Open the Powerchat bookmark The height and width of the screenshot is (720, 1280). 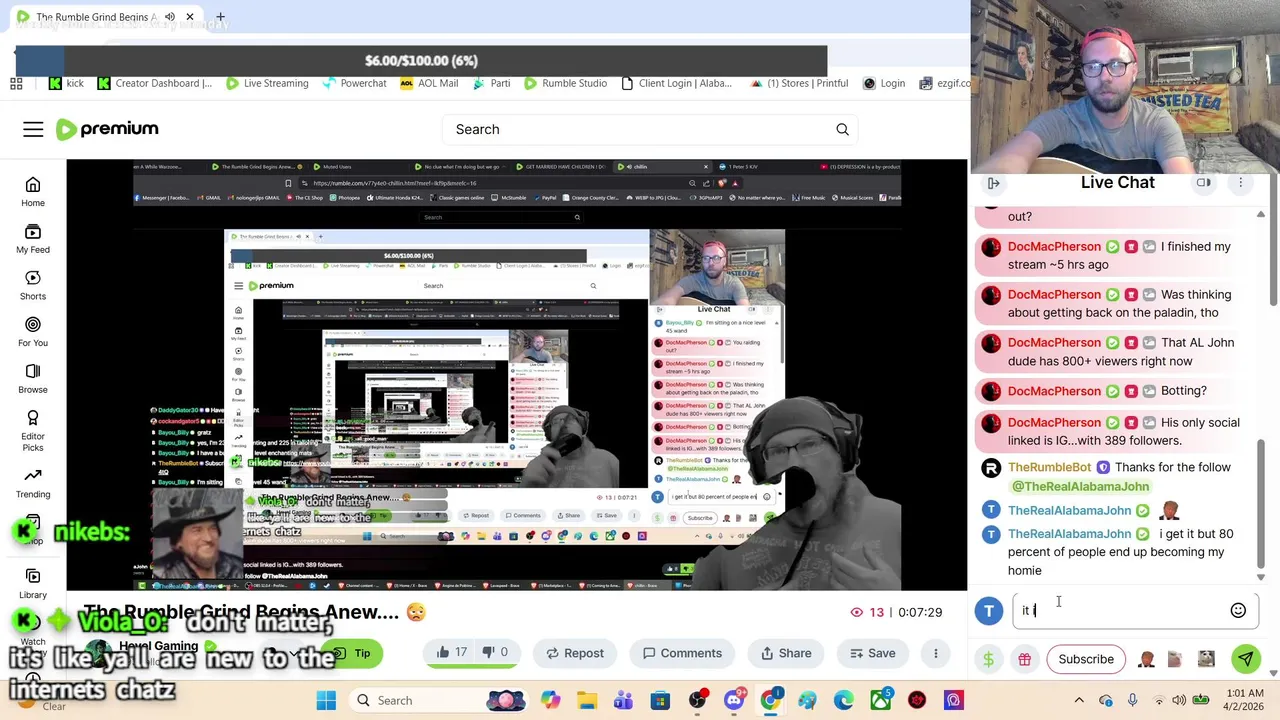pos(353,83)
